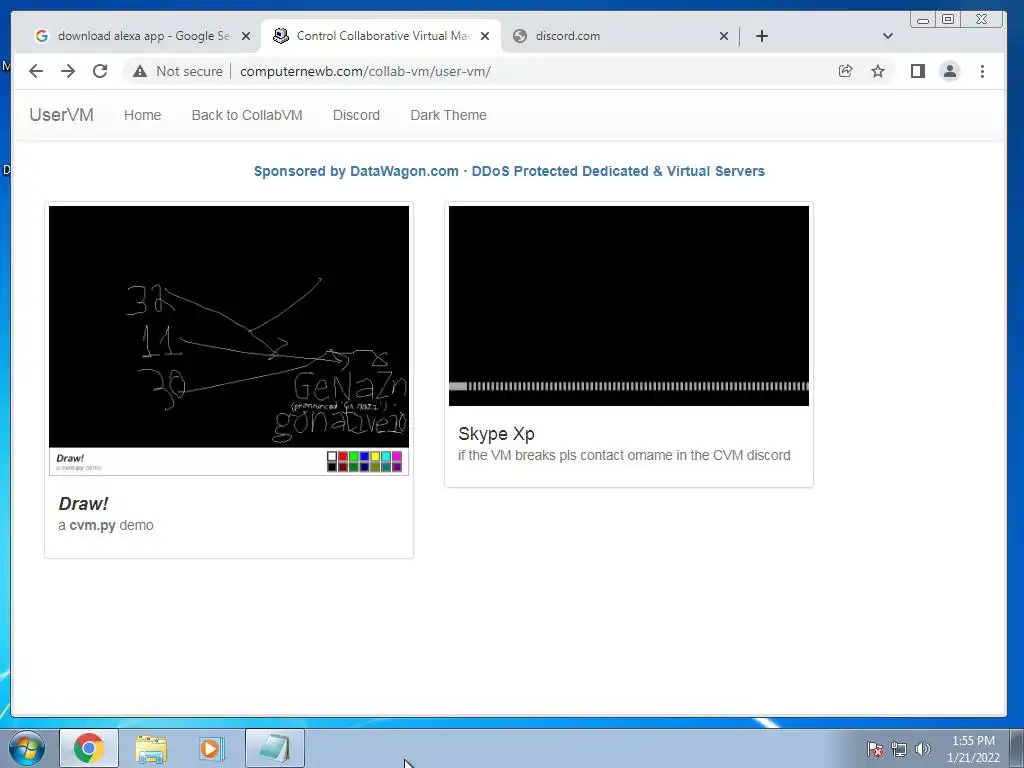Close the discord.com tab

coord(724,36)
